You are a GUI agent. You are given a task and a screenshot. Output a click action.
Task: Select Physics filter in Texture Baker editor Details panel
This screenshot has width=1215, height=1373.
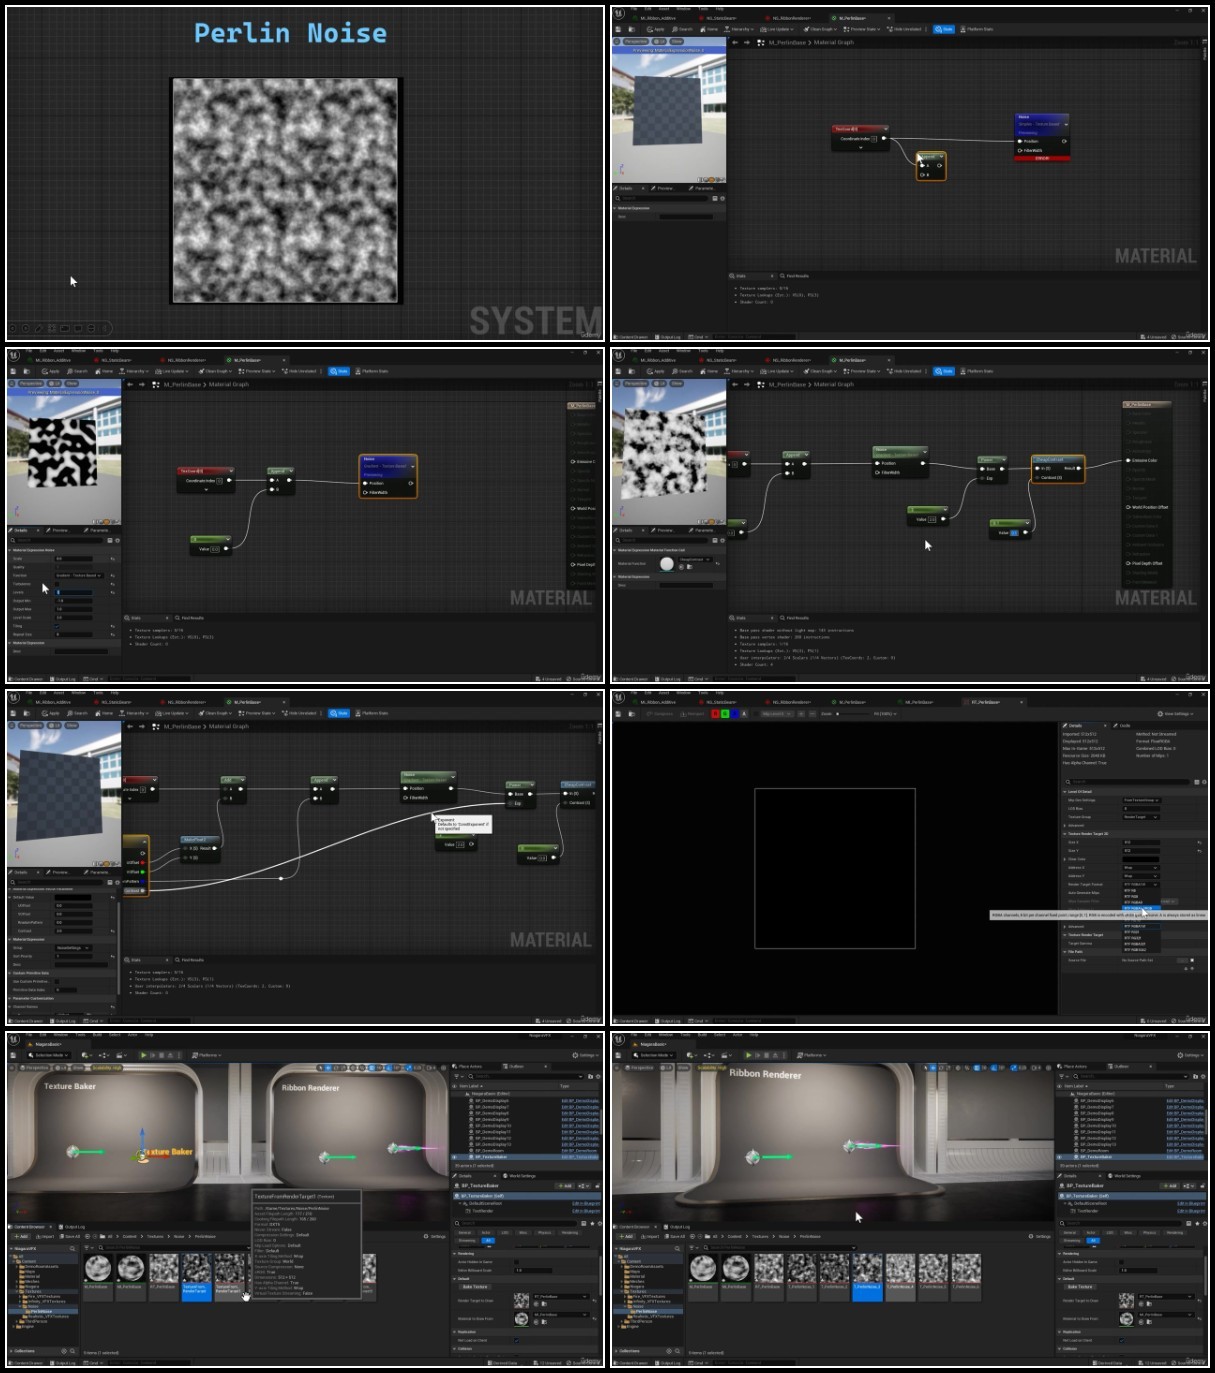click(544, 1232)
